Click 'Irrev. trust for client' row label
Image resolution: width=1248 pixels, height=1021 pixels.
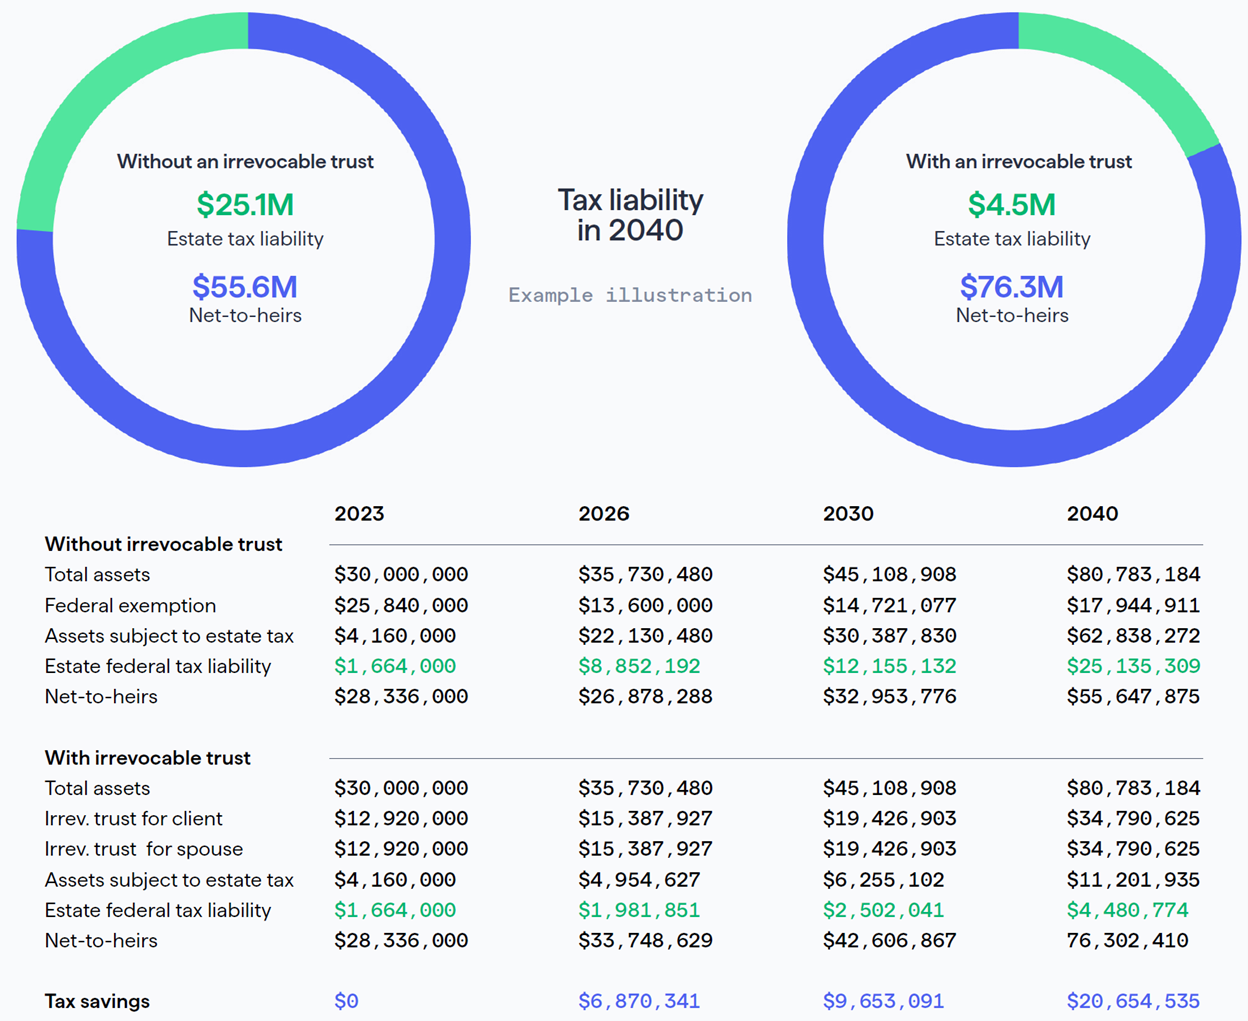pyautogui.click(x=134, y=819)
